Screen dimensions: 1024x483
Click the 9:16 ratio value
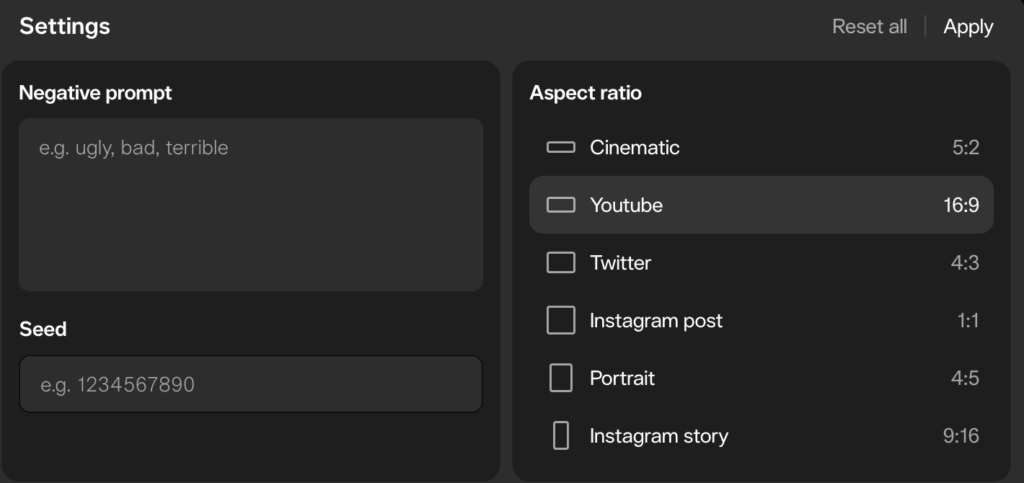(961, 436)
